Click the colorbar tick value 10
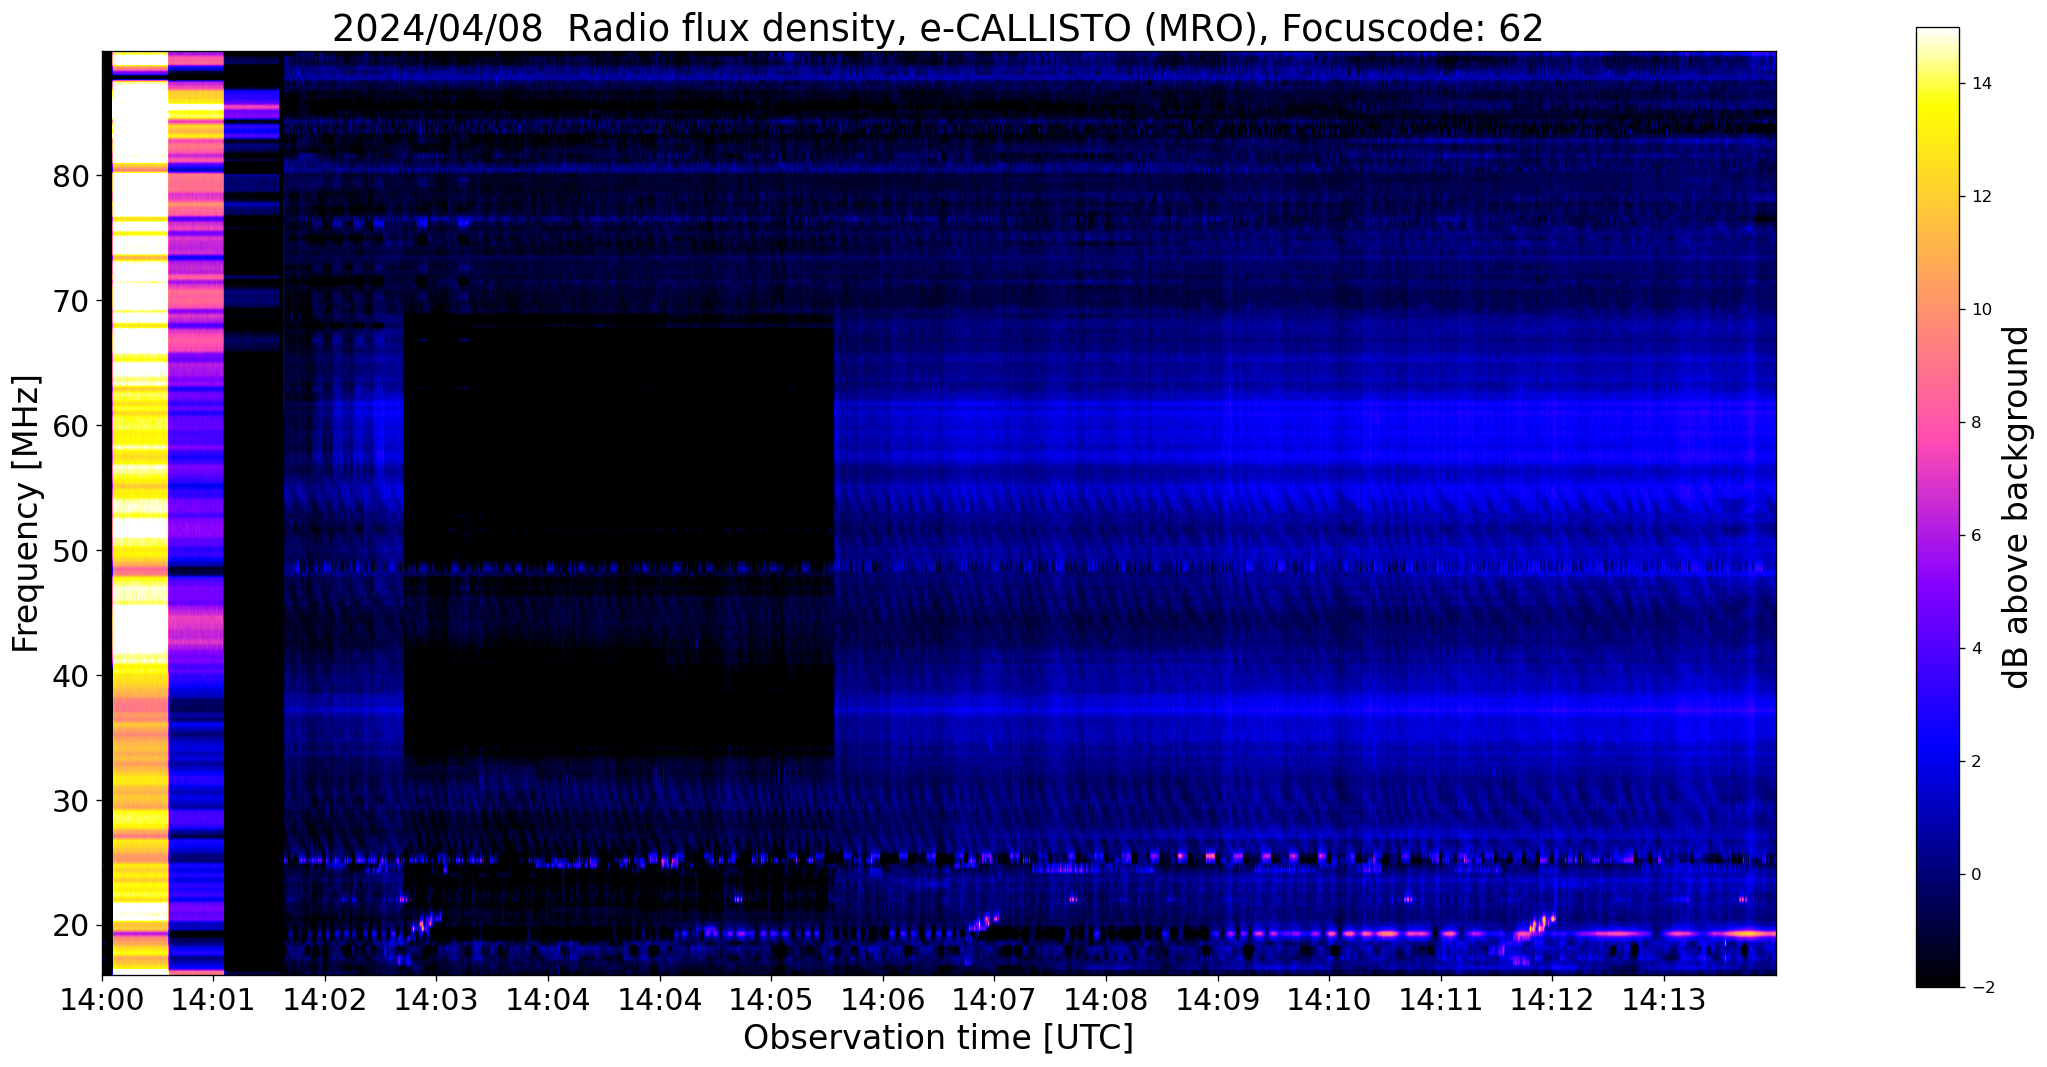This screenshot has width=2047, height=1067. pos(1980,310)
